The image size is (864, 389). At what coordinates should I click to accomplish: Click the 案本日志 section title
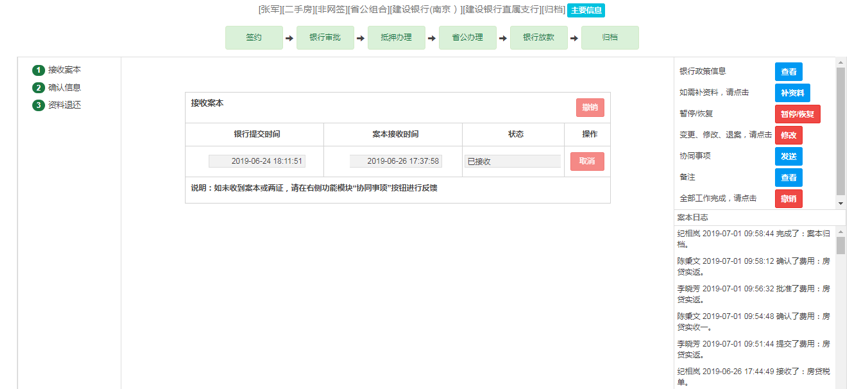(x=692, y=218)
